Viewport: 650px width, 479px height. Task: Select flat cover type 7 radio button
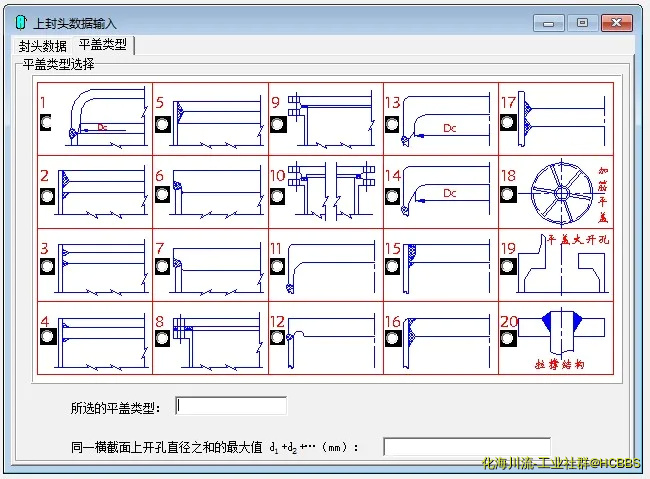click(x=162, y=267)
